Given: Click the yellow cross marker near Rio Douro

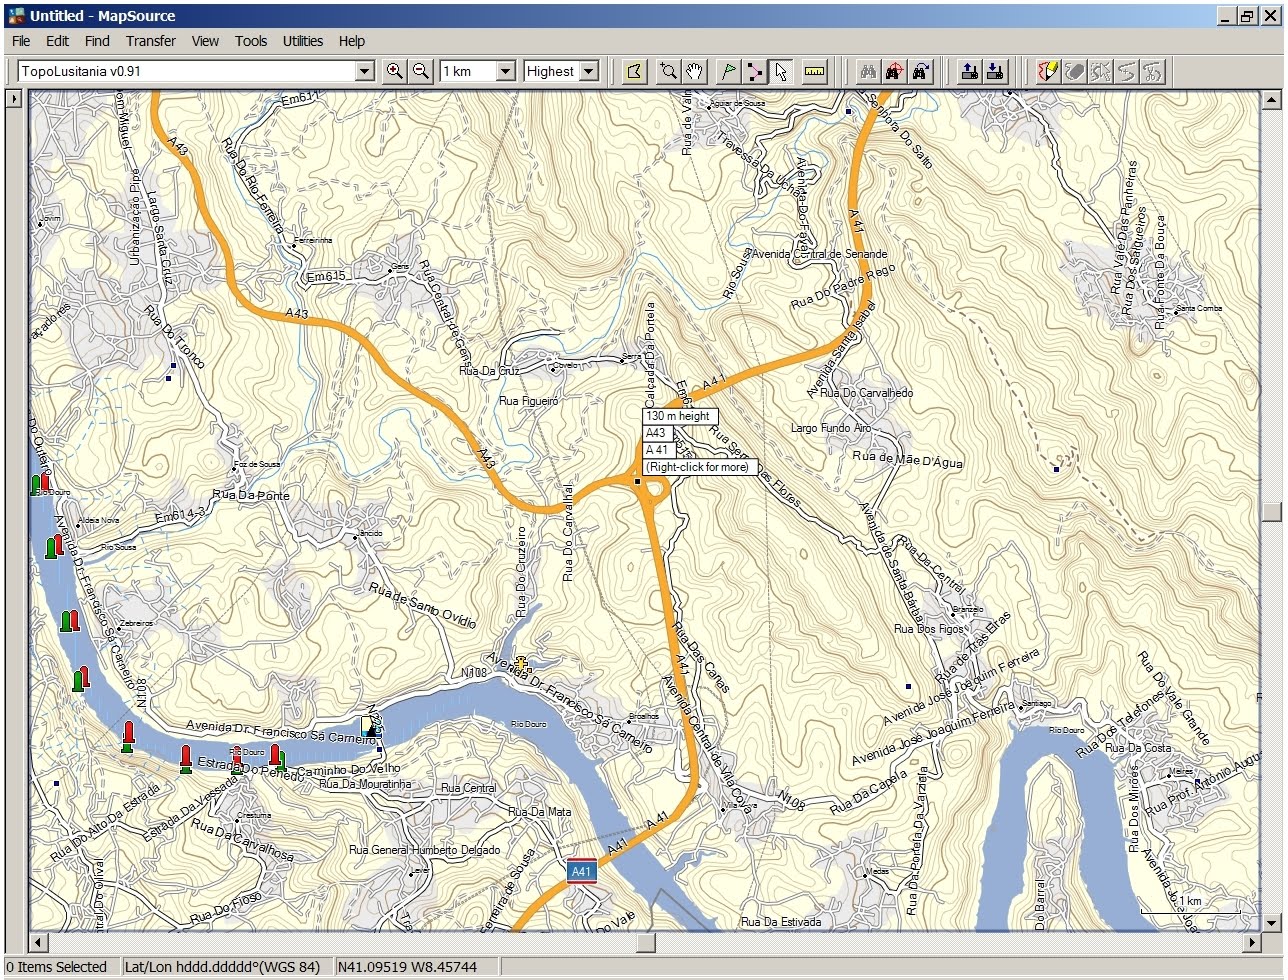Looking at the screenshot, I should coord(521,663).
